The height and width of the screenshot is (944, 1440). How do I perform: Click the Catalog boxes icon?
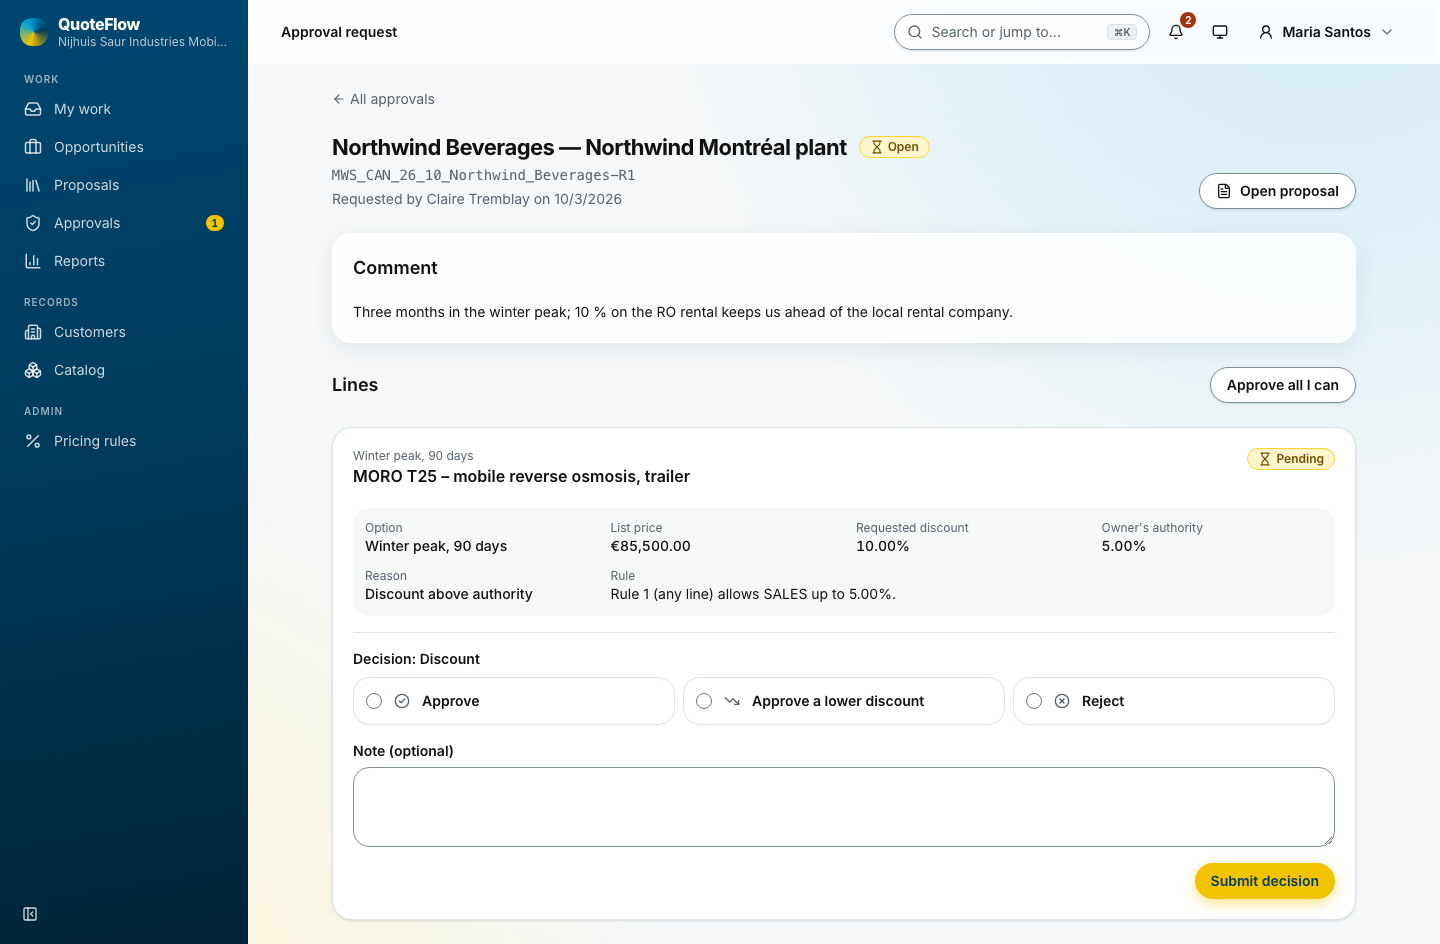(33, 370)
